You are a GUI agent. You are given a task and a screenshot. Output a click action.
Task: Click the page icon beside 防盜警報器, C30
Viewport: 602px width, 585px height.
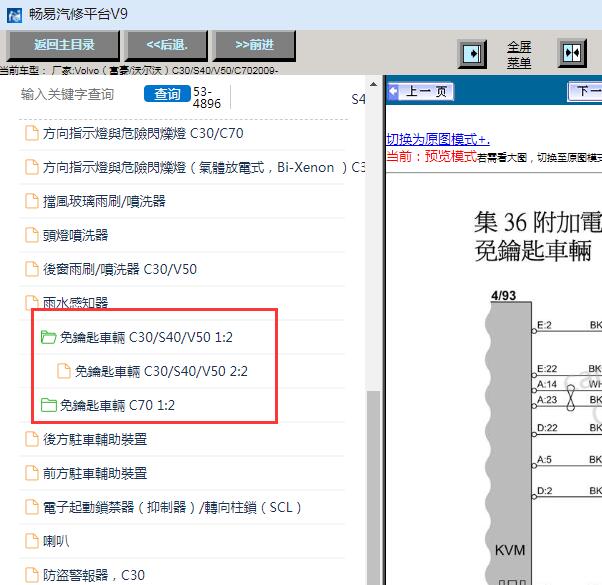pos(32,575)
